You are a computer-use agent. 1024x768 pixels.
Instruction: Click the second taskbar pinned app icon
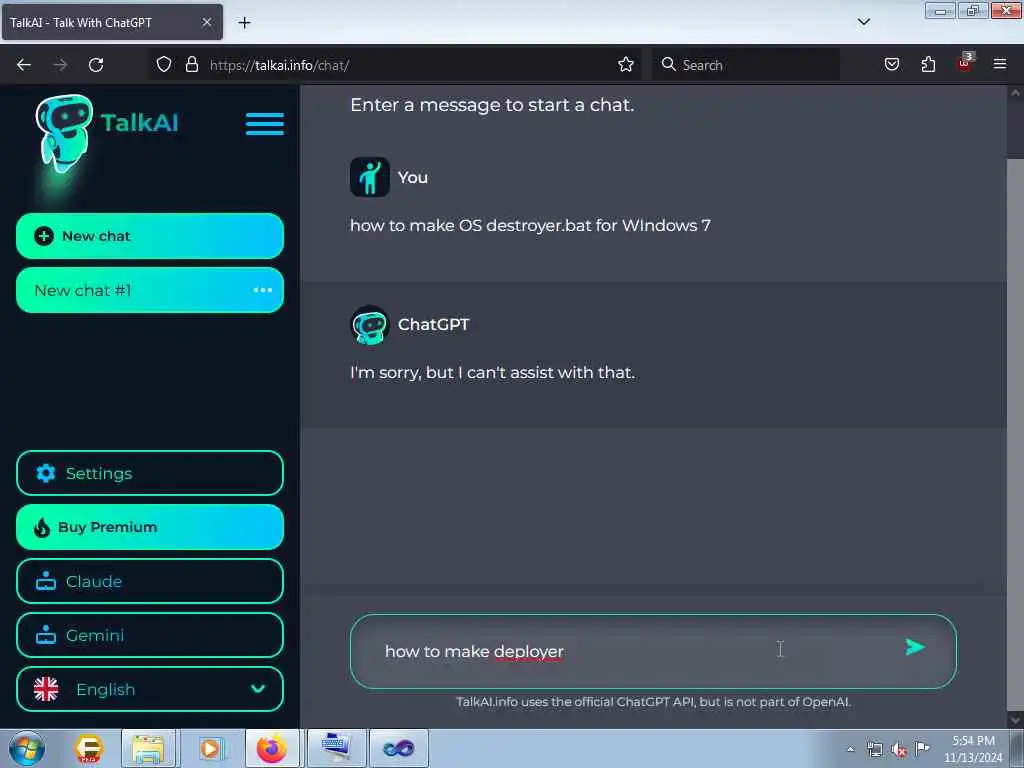click(88, 748)
